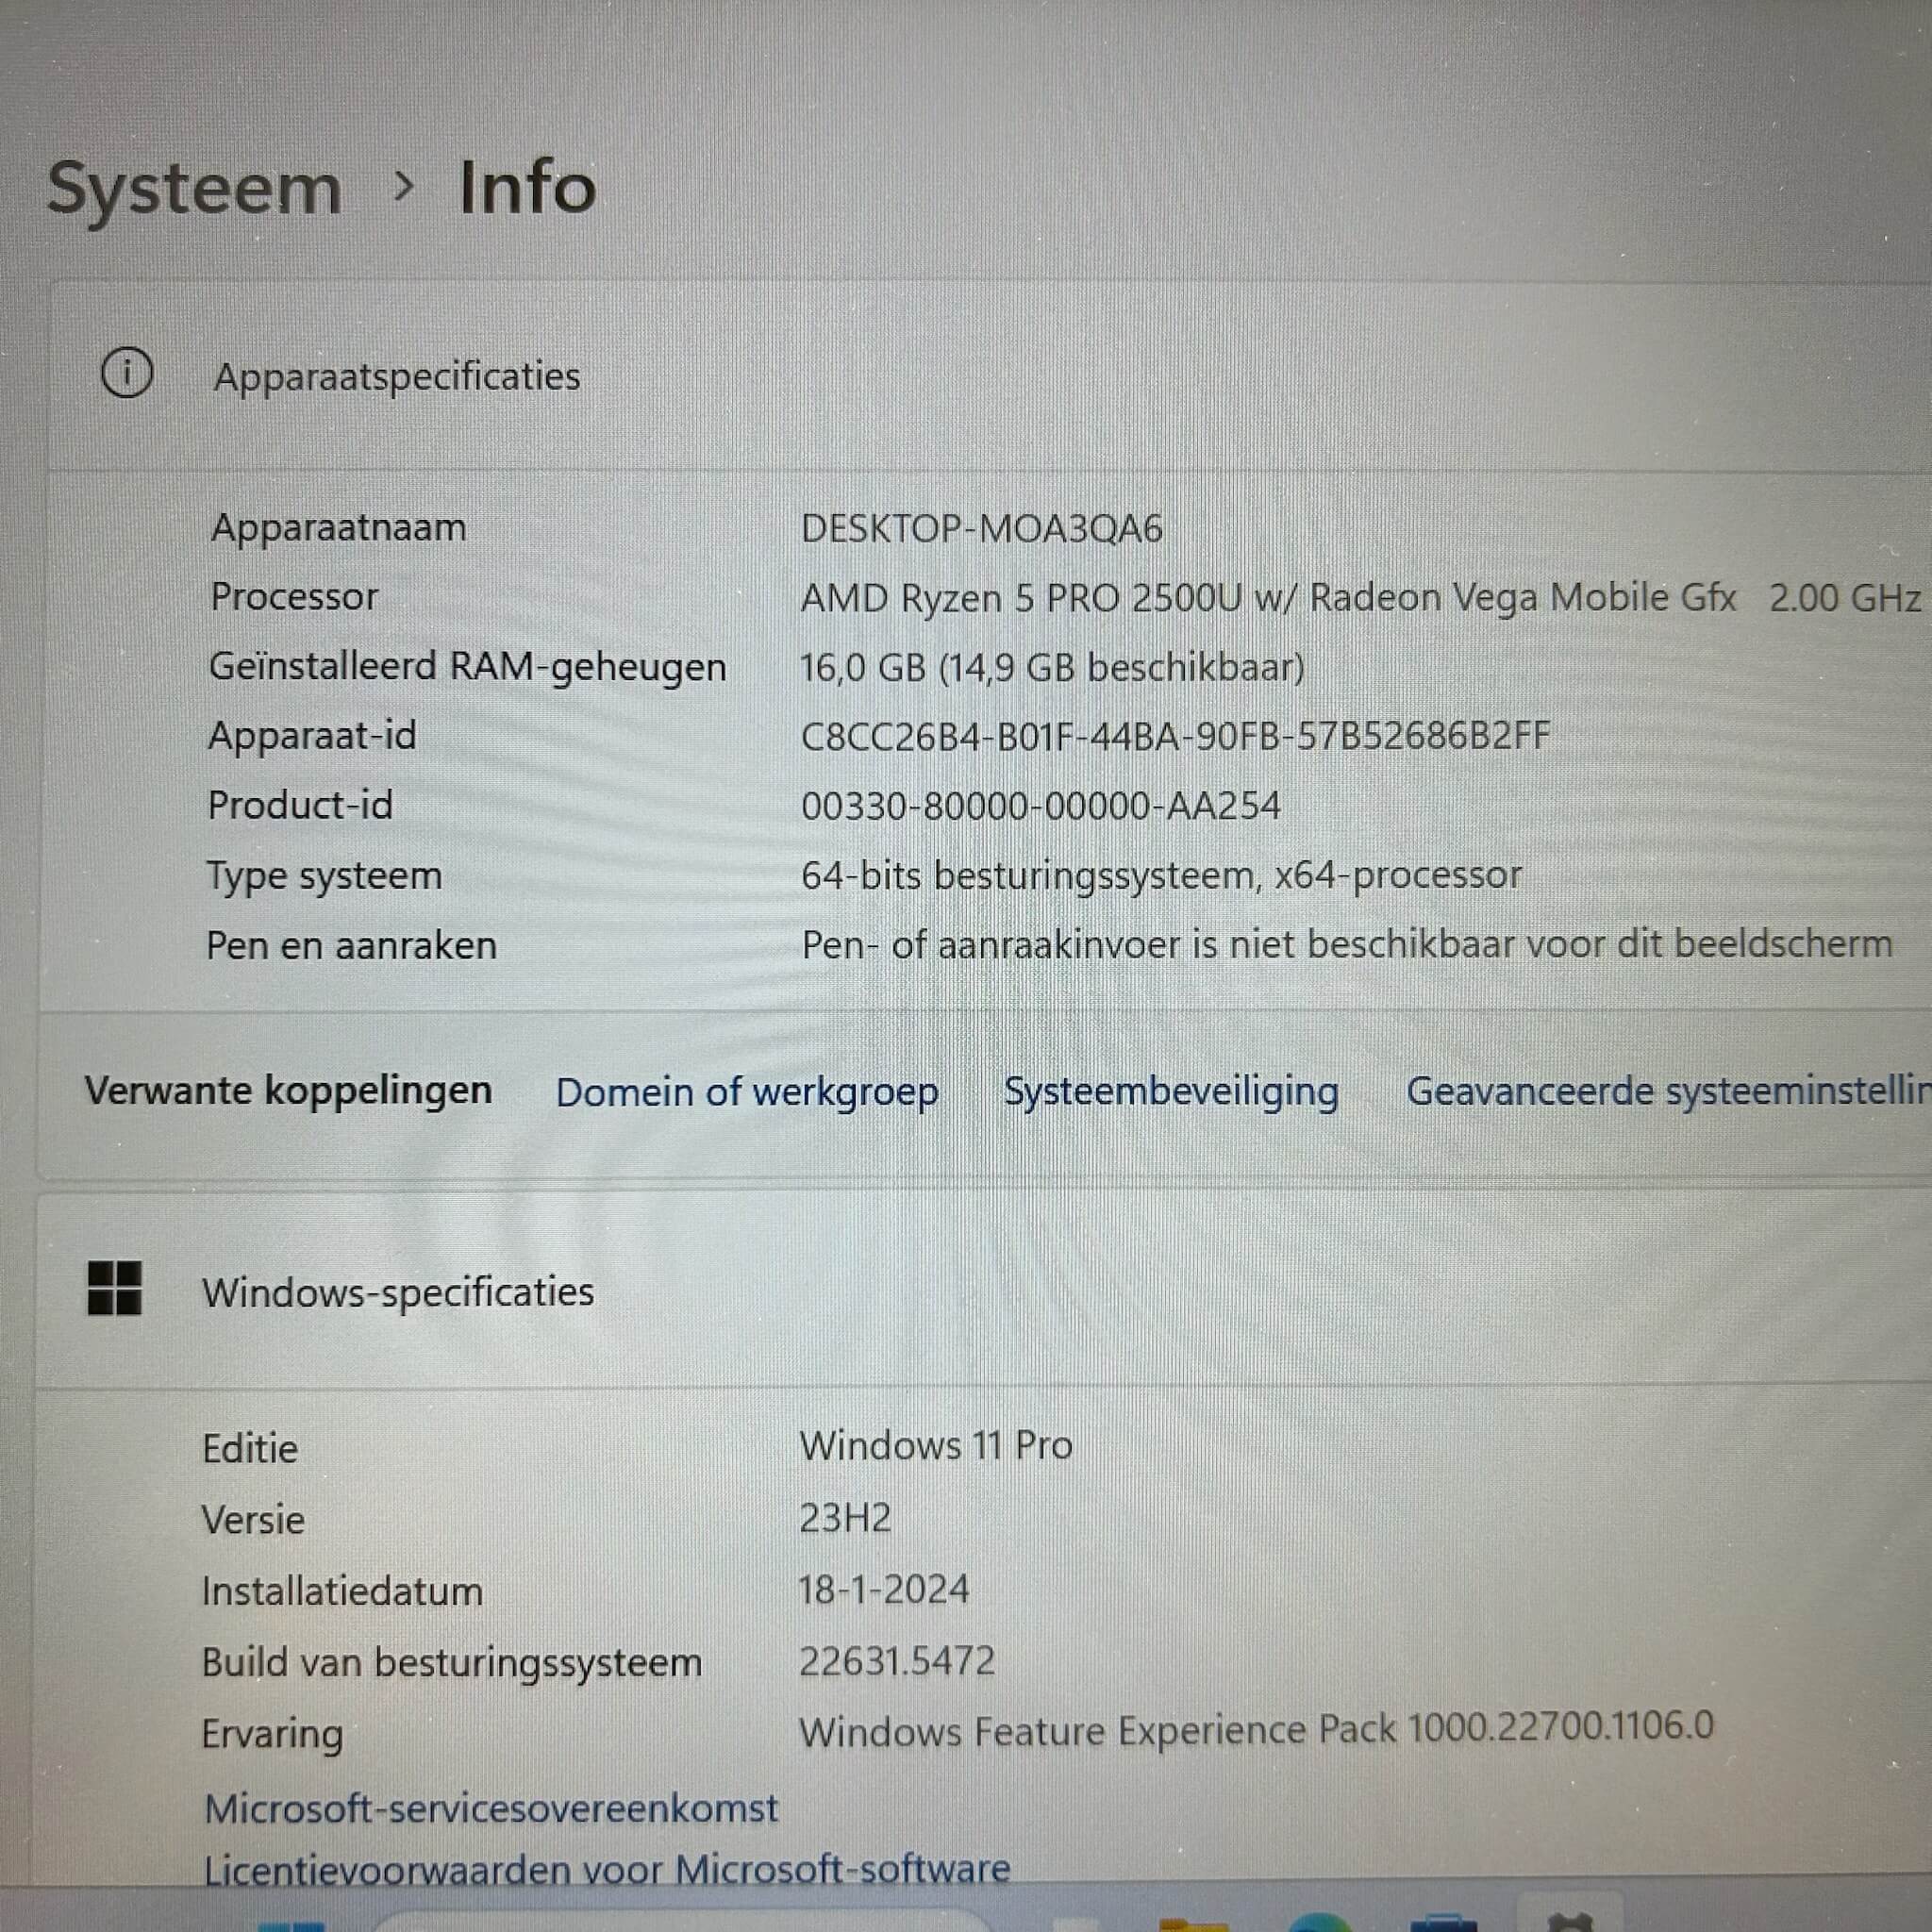Click the Ervaring label
The height and width of the screenshot is (1932, 1932).
[272, 1734]
